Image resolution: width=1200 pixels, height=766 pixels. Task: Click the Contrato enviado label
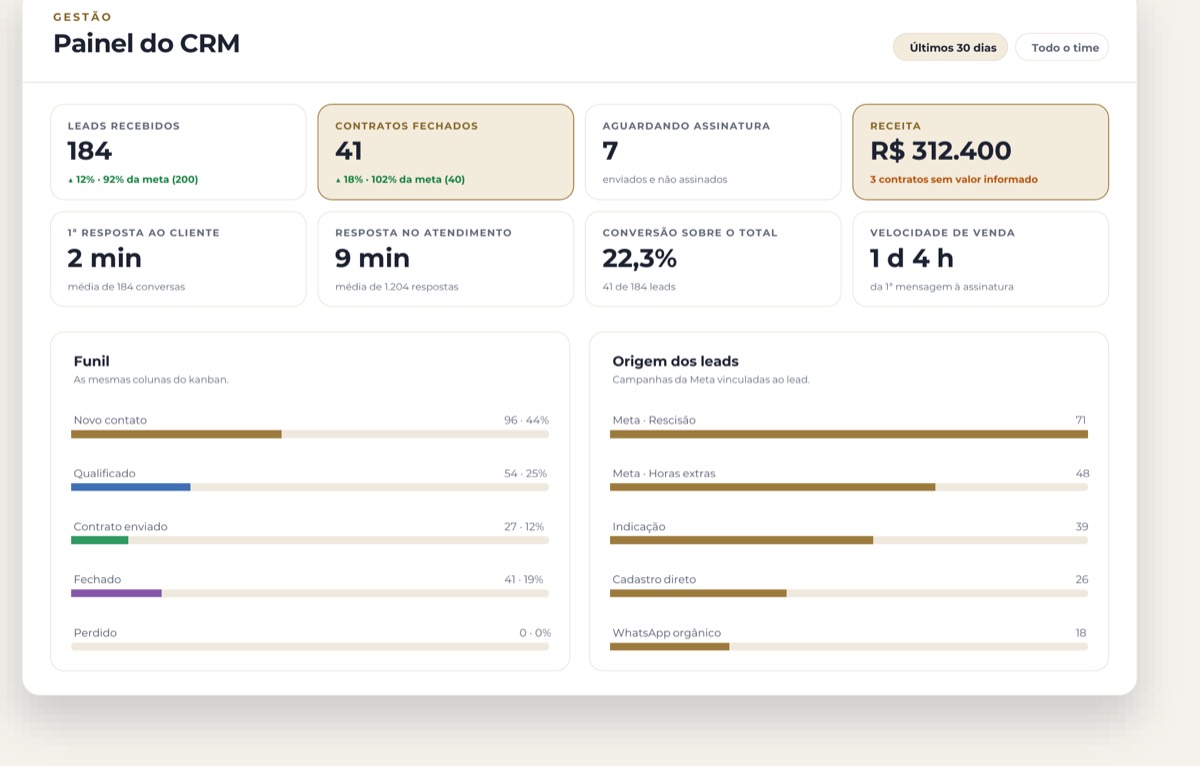click(120, 526)
